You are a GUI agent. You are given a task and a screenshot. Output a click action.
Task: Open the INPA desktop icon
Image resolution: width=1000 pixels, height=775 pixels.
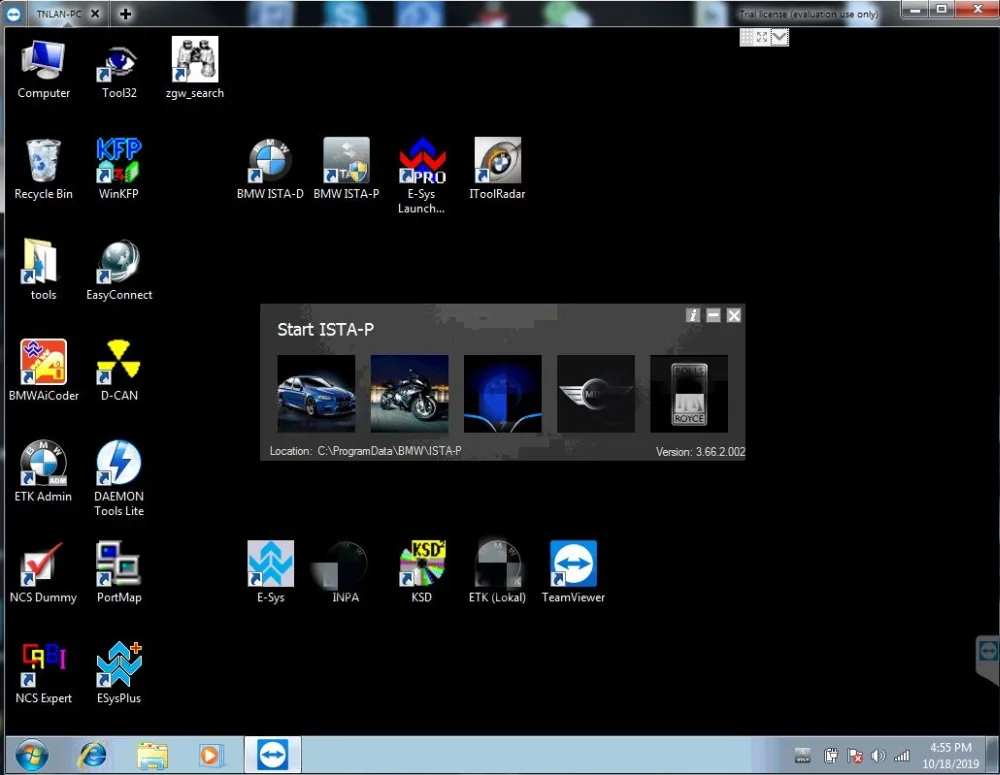pyautogui.click(x=346, y=572)
